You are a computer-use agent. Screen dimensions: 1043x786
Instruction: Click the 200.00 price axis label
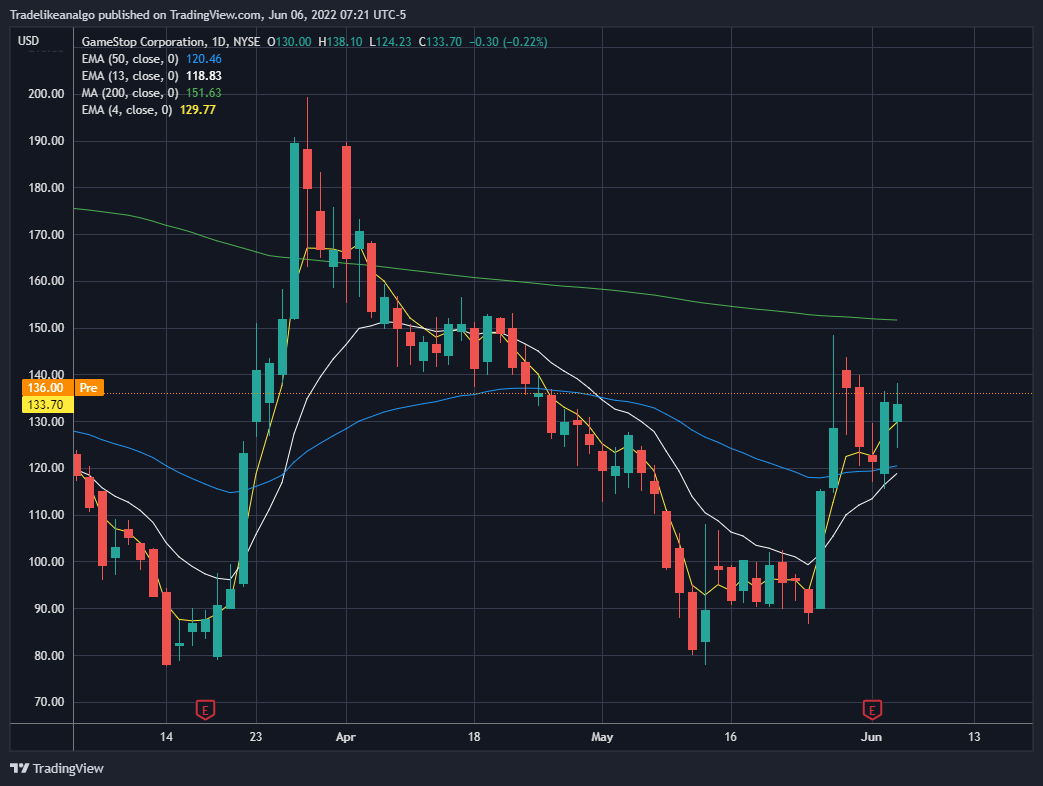46,94
